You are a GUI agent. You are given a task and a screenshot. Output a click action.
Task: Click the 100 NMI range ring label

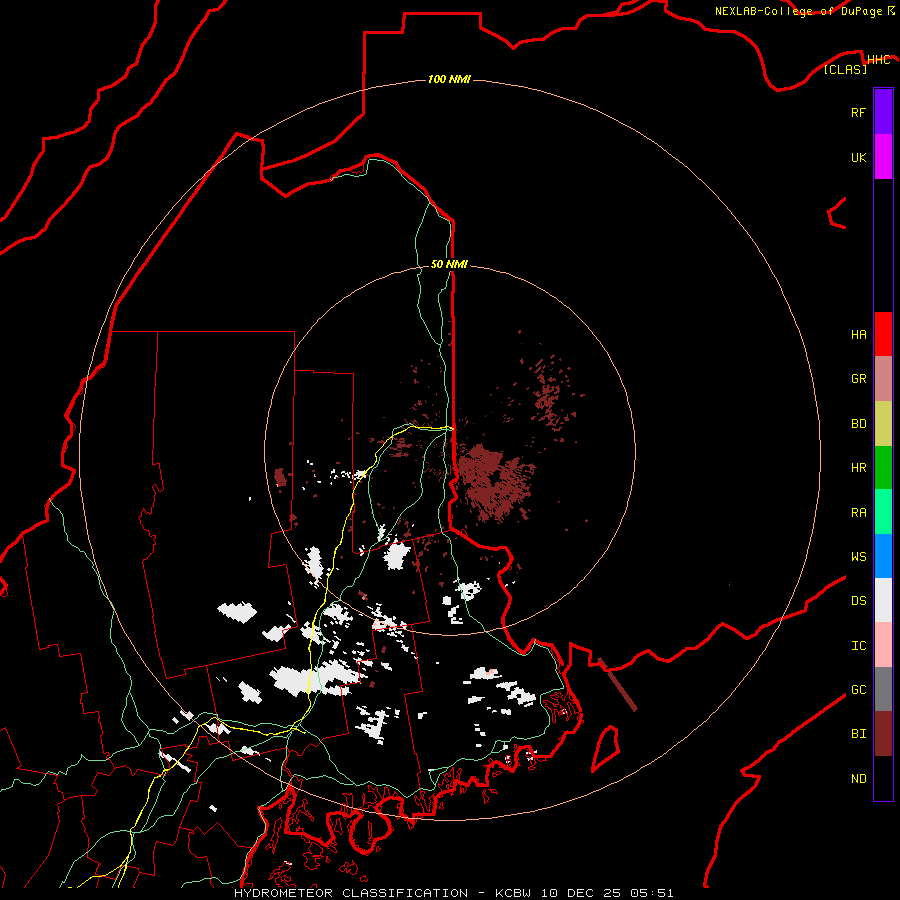click(449, 79)
